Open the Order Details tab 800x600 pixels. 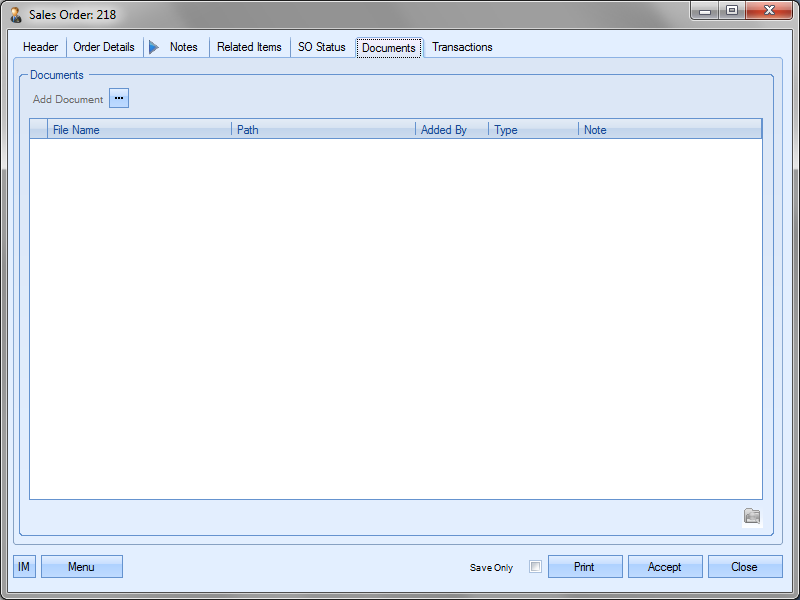104,47
